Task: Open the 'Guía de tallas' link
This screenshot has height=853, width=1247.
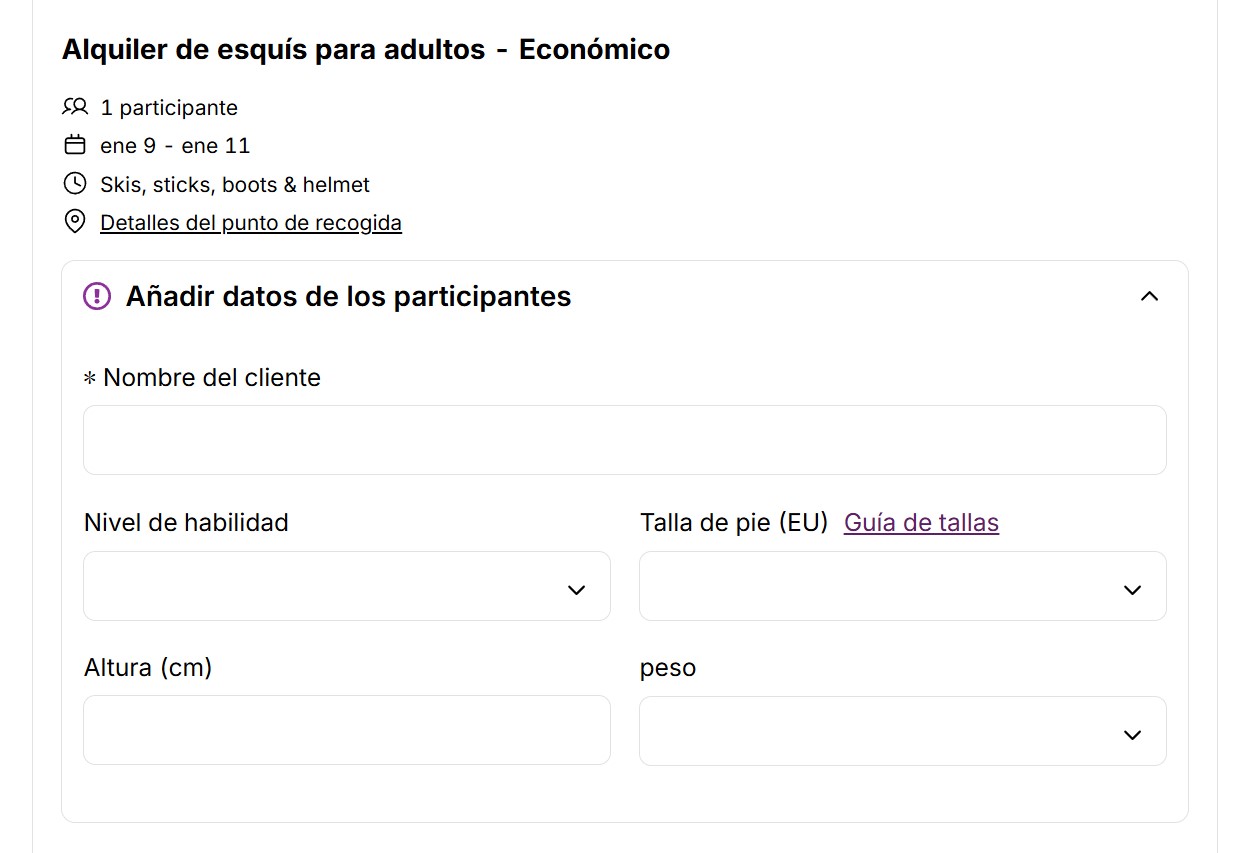Action: coord(921,522)
